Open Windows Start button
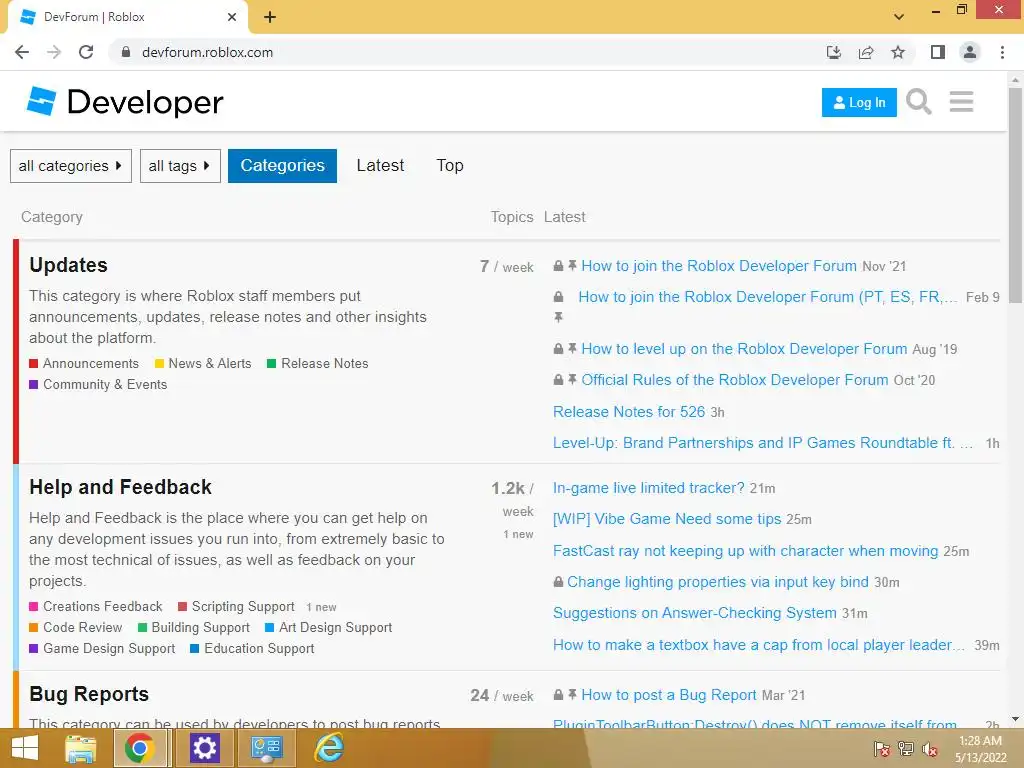 [25, 748]
